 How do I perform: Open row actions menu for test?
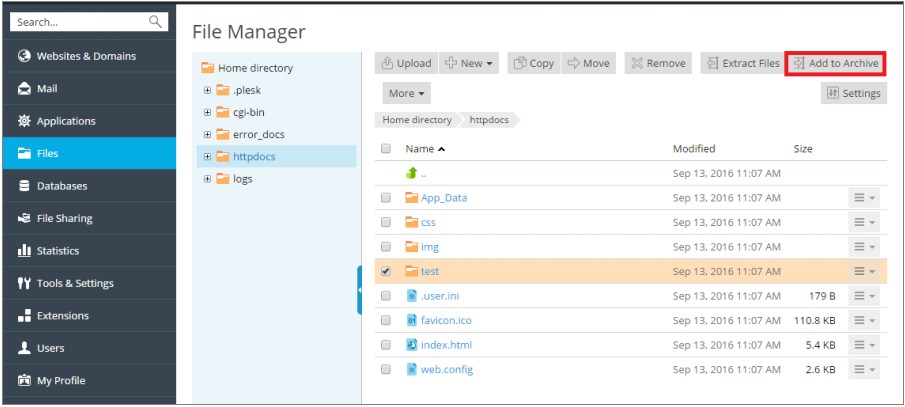coord(864,271)
